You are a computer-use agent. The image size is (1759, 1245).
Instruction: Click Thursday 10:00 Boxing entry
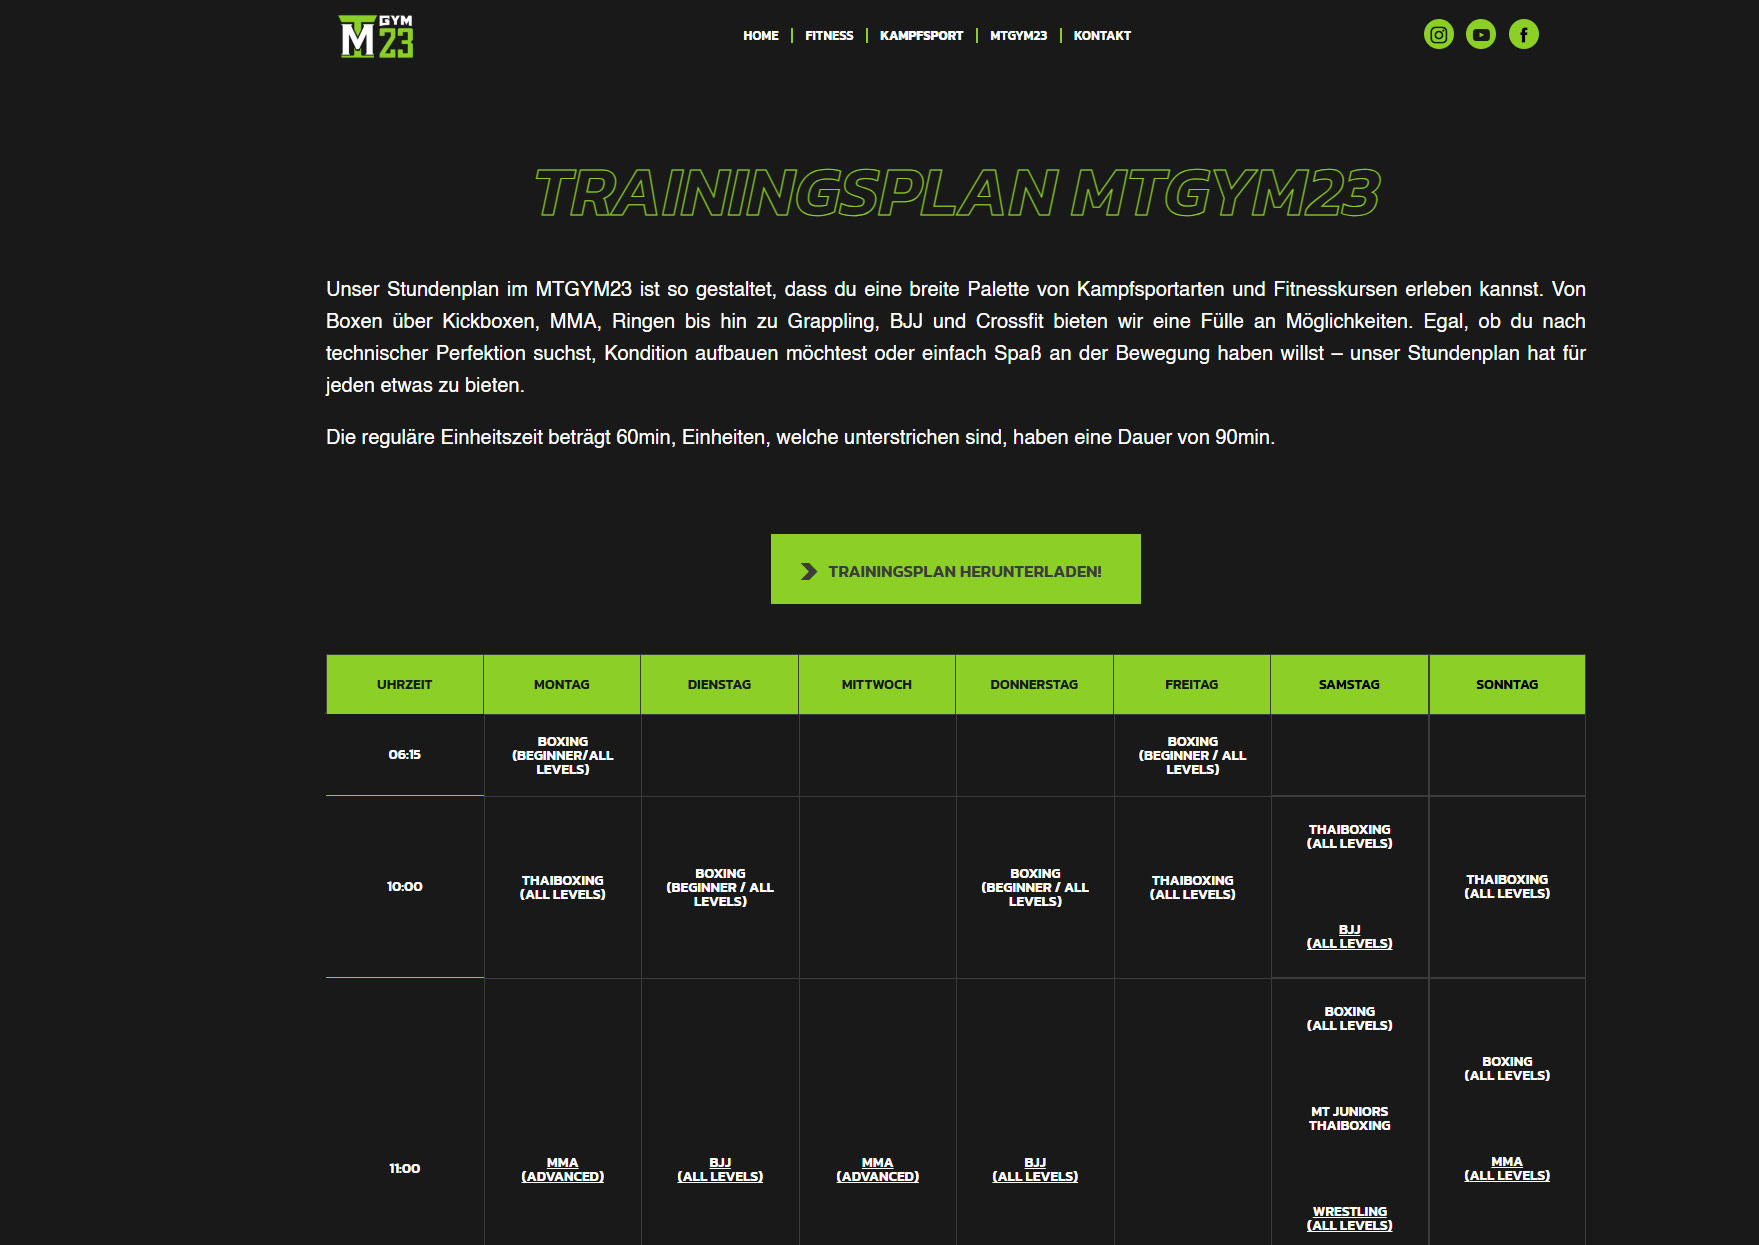point(1035,887)
